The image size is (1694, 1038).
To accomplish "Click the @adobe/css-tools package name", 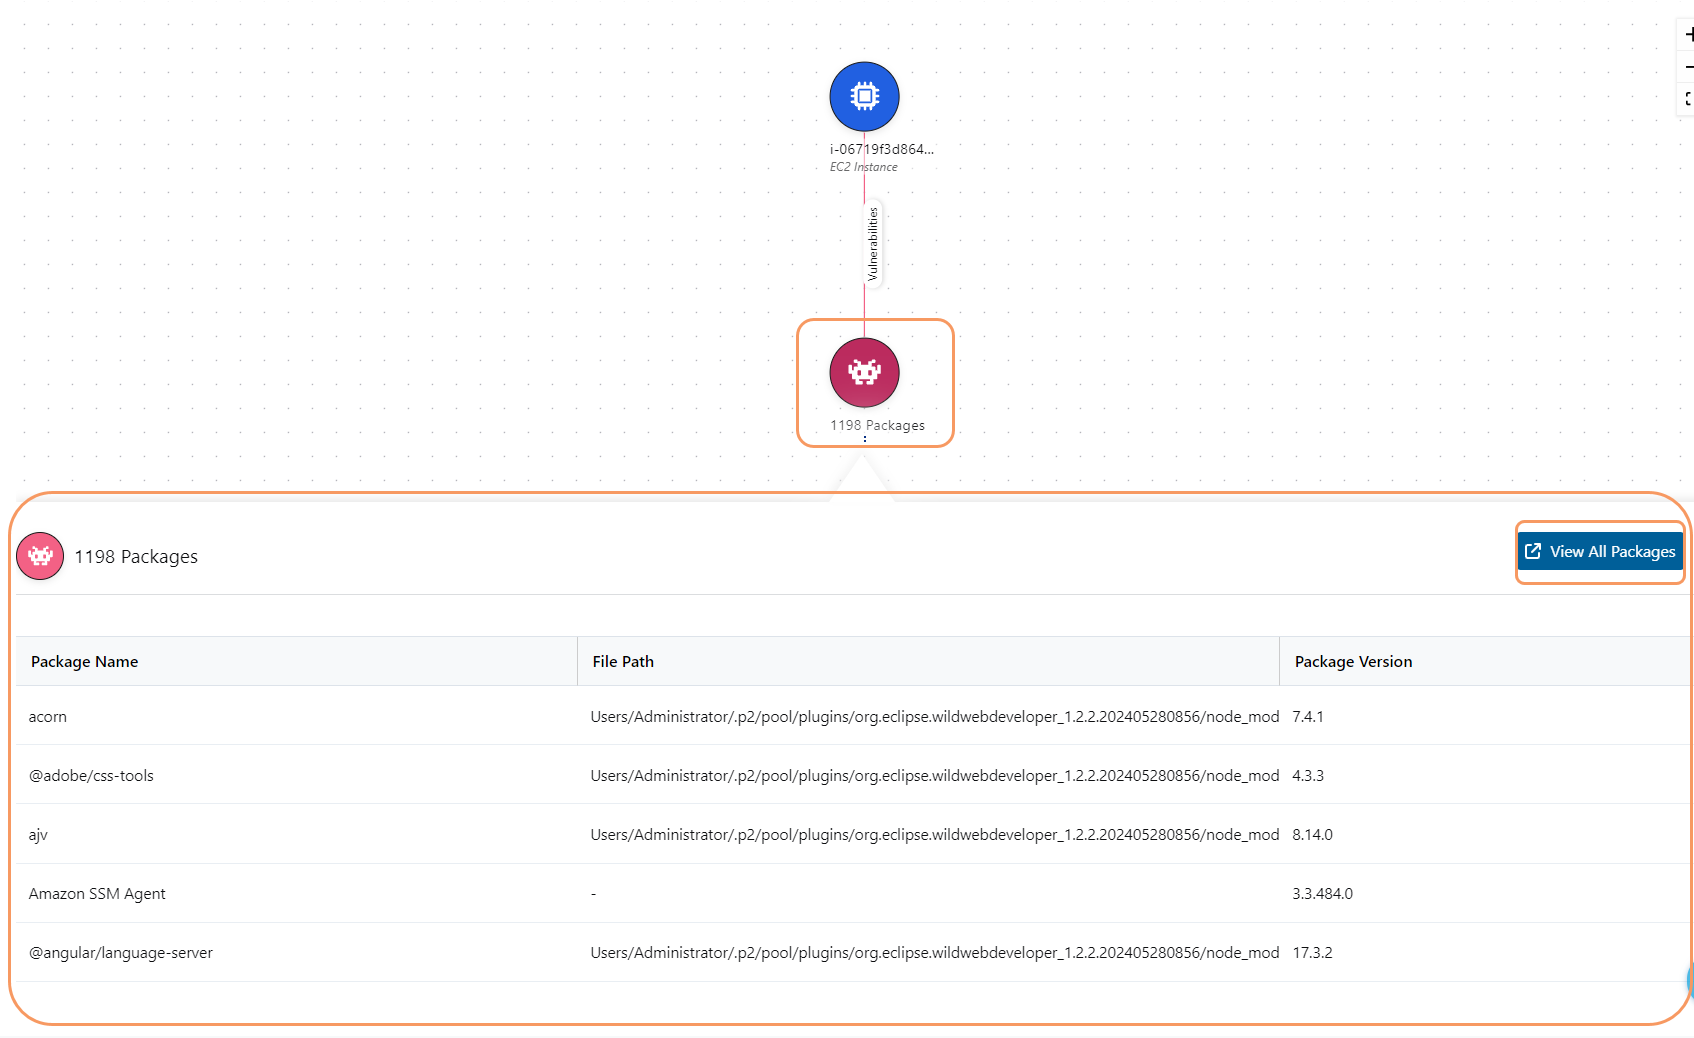I will coord(91,775).
